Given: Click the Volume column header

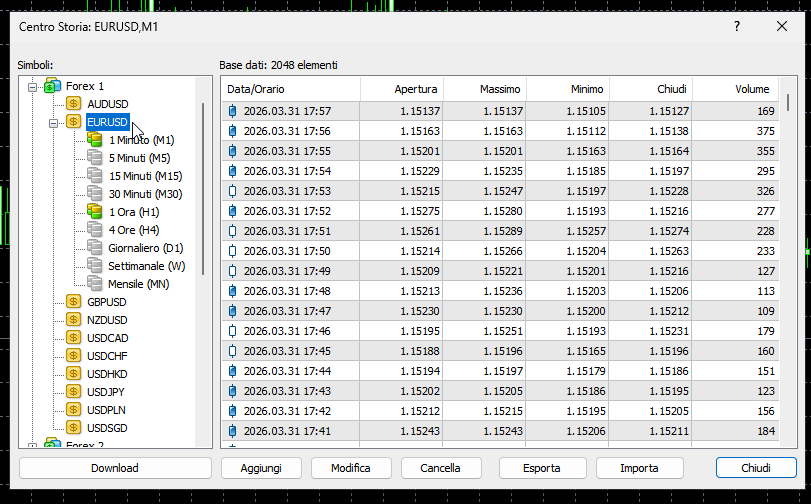Looking at the screenshot, I should [x=735, y=89].
